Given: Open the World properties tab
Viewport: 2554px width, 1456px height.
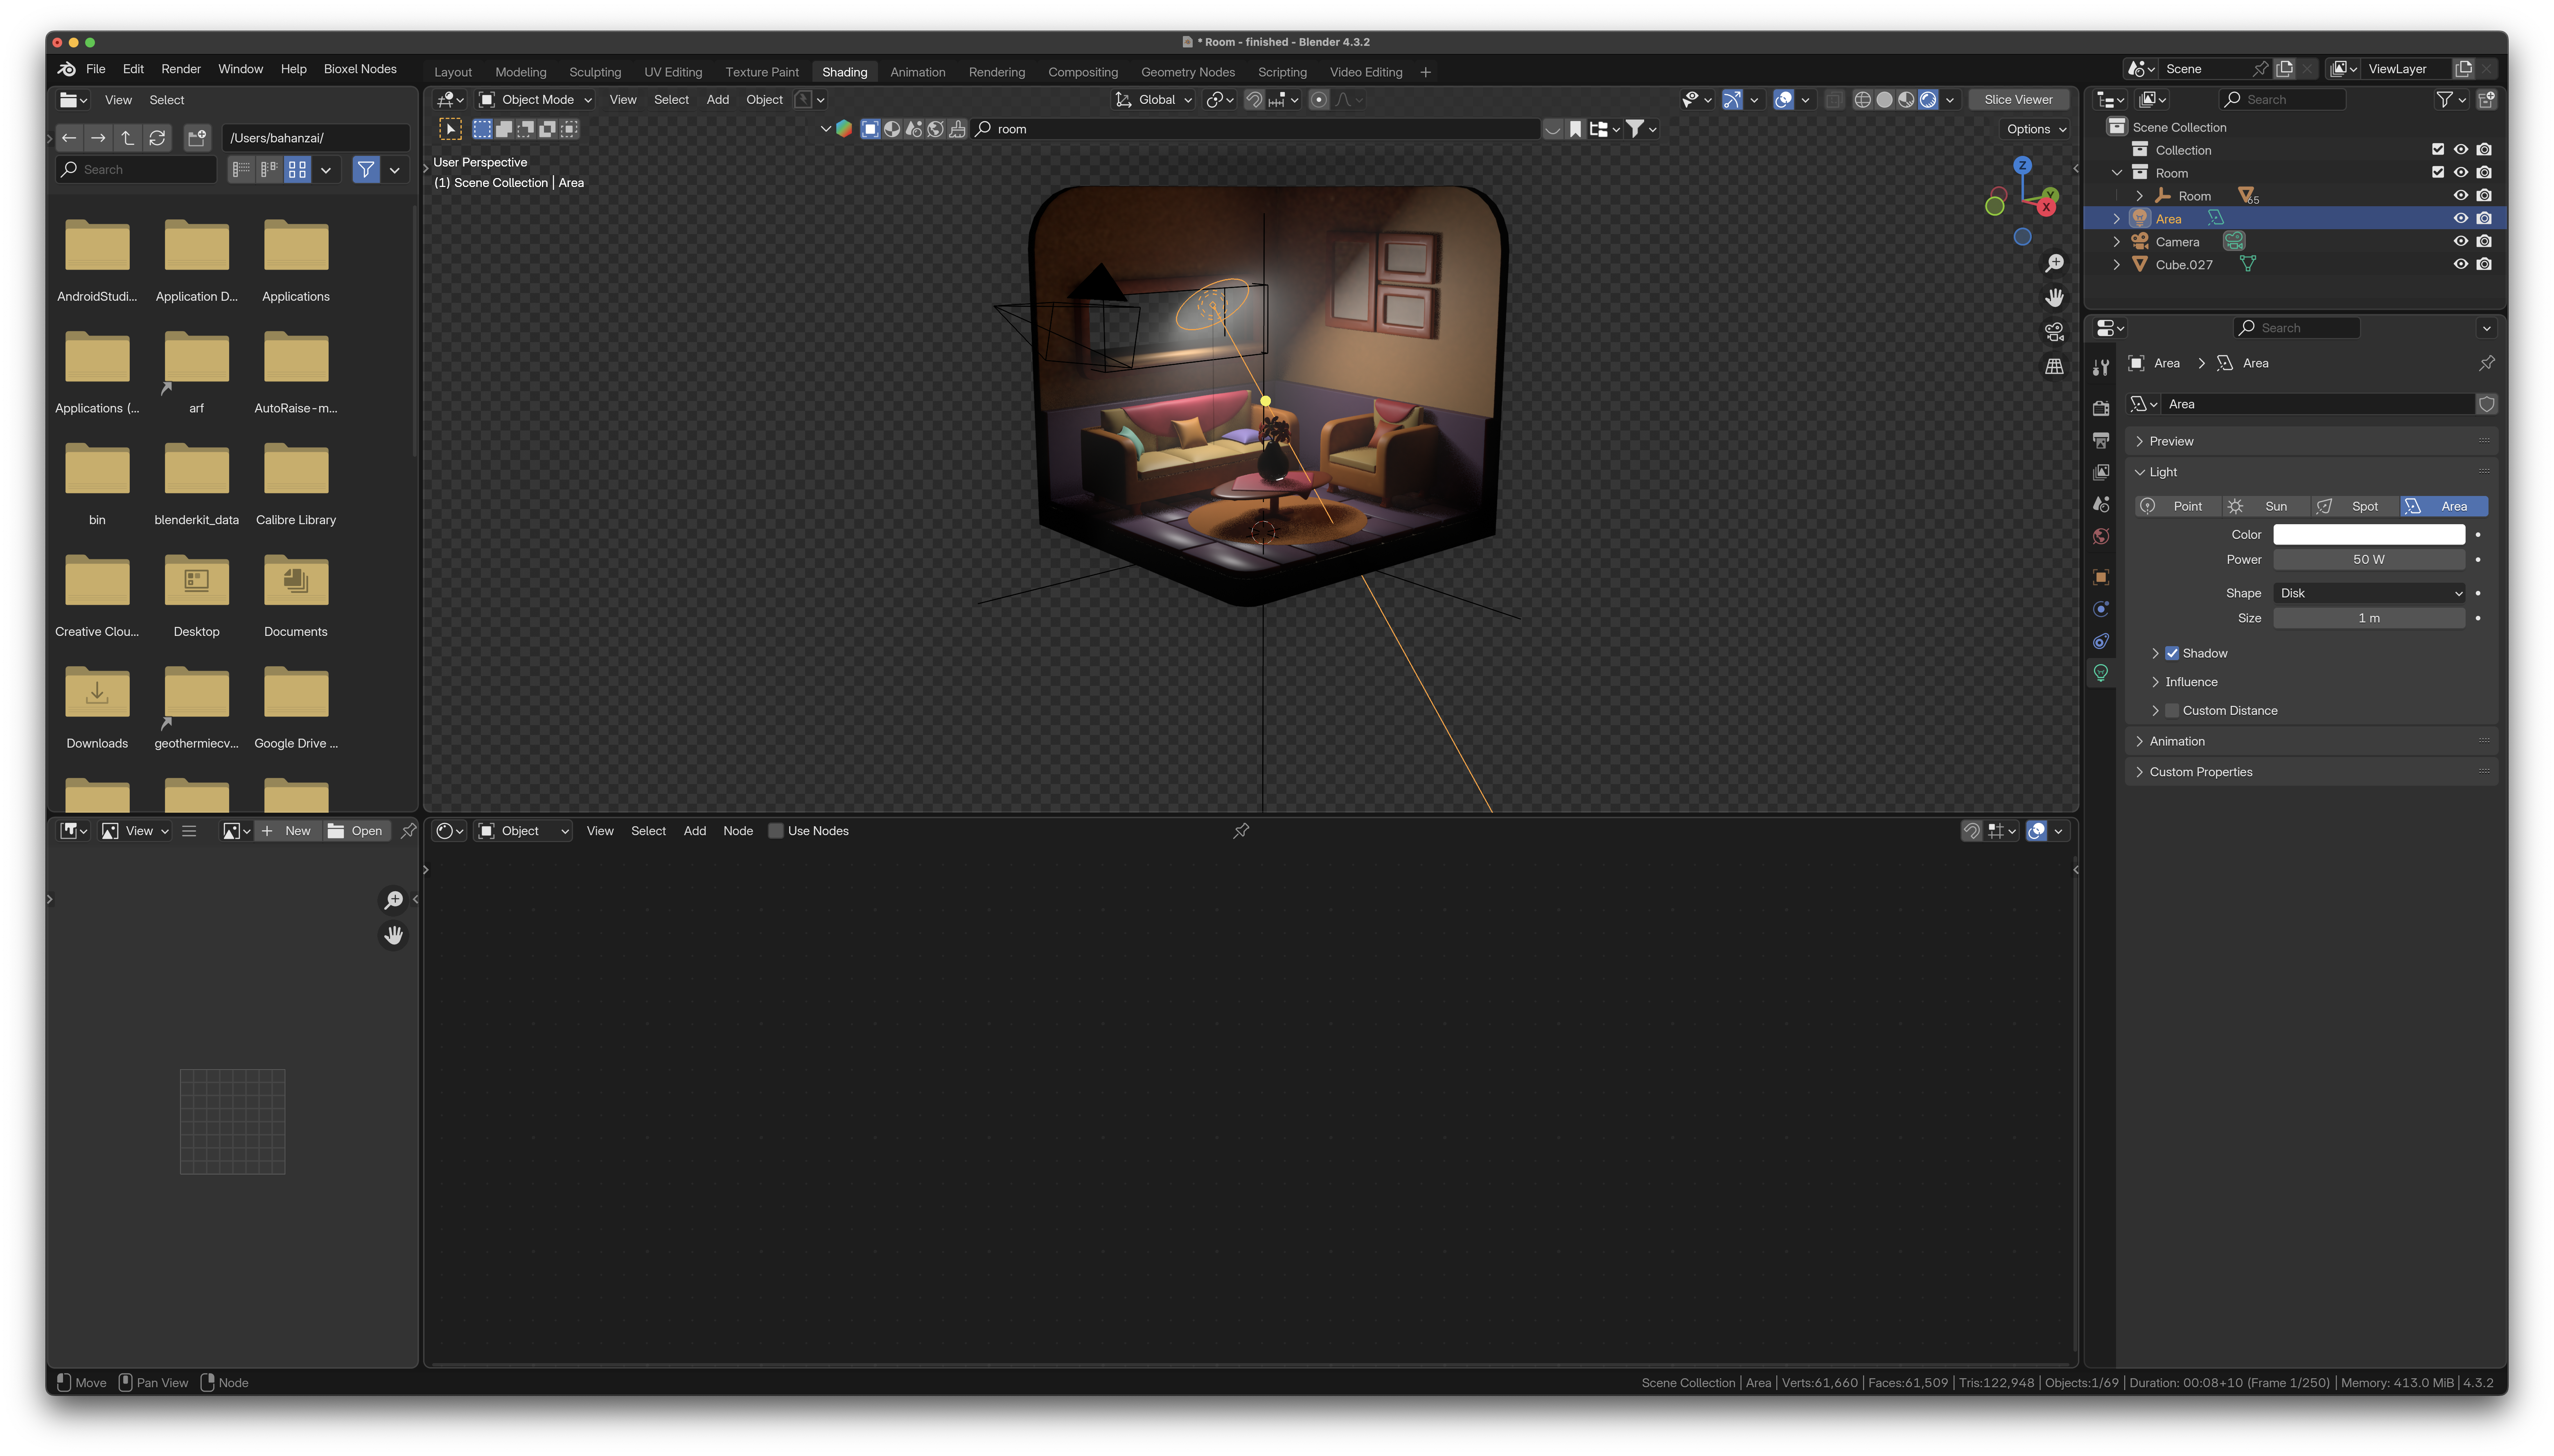Looking at the screenshot, I should 2101,536.
